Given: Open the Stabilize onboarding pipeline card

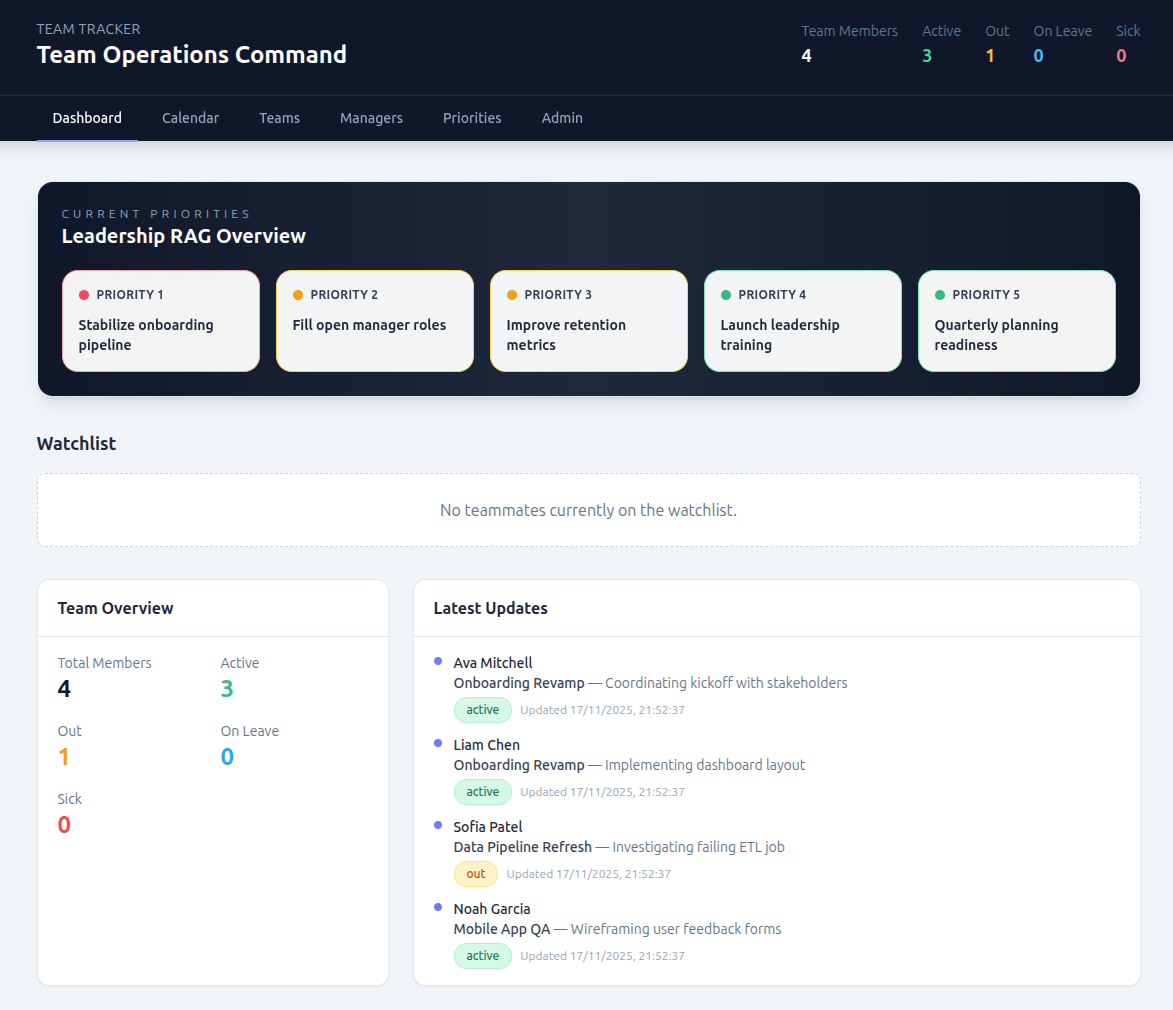Looking at the screenshot, I should coord(161,321).
